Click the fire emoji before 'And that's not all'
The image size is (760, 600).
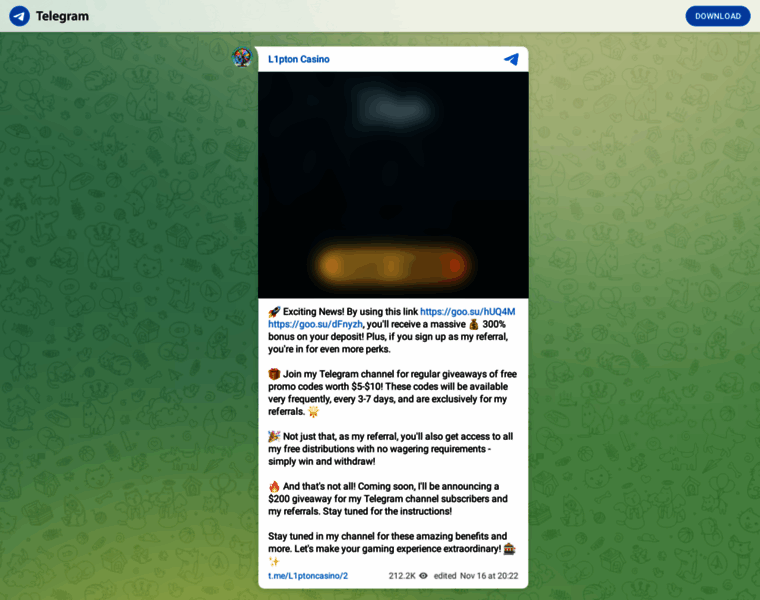(x=274, y=486)
